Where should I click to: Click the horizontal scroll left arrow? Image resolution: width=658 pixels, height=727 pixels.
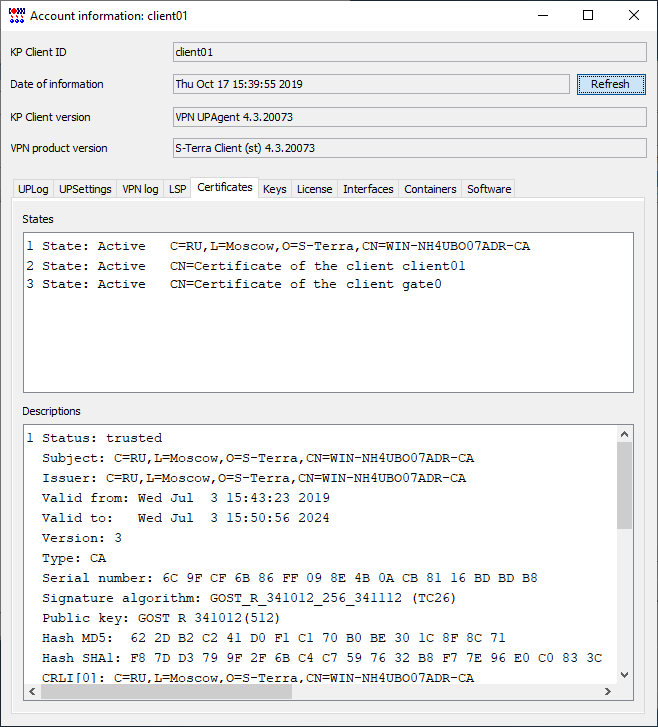[32, 691]
